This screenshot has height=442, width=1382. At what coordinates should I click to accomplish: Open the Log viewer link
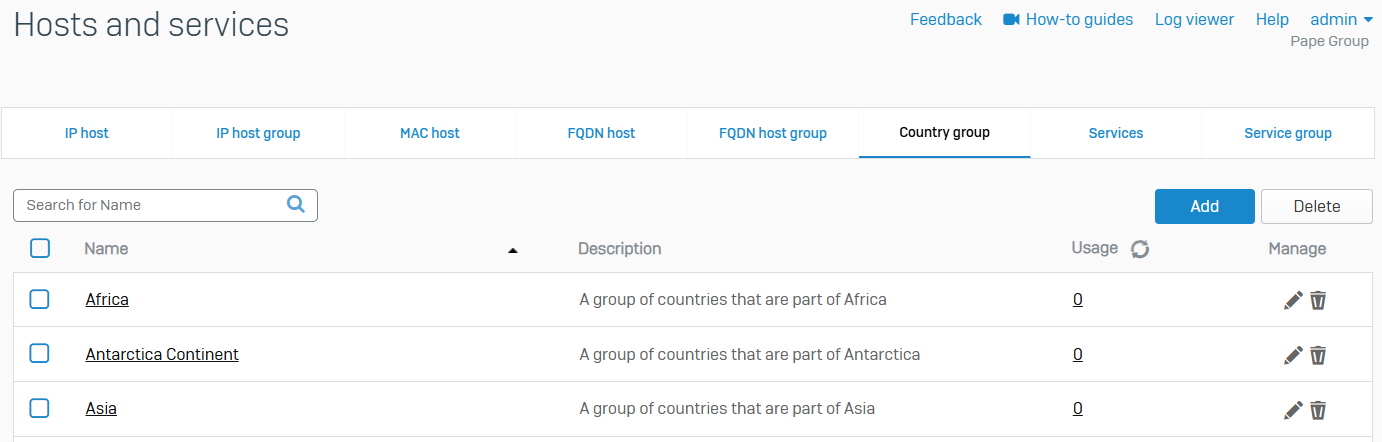(x=1194, y=19)
